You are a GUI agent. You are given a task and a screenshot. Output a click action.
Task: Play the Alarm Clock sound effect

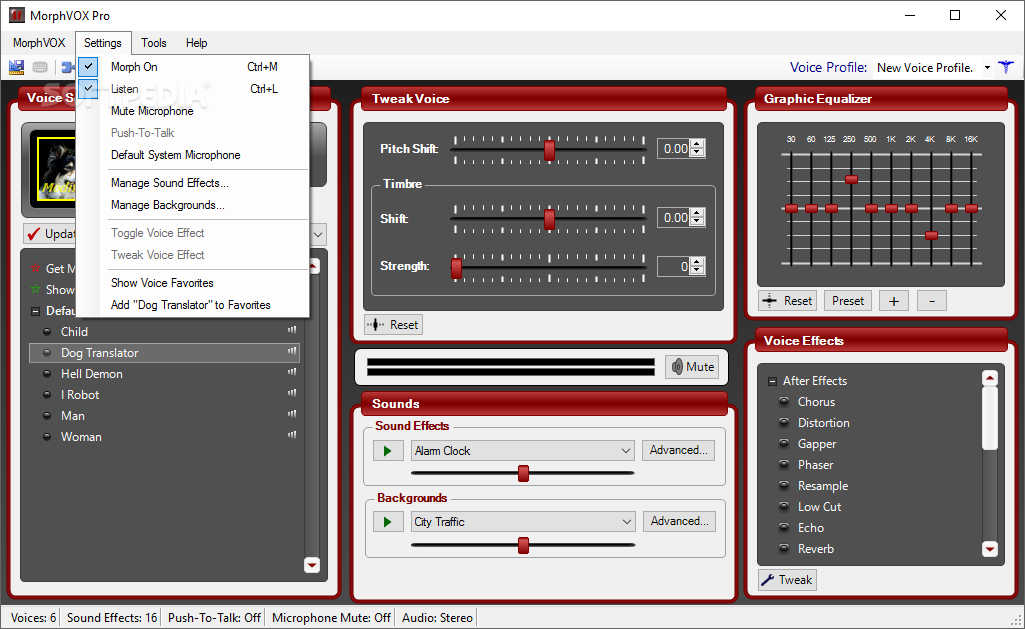(x=388, y=450)
